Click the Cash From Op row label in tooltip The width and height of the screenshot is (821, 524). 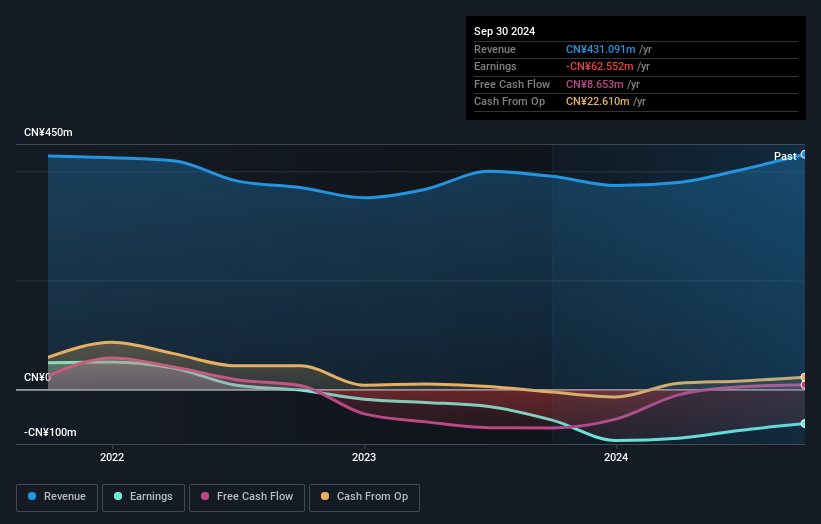509,102
